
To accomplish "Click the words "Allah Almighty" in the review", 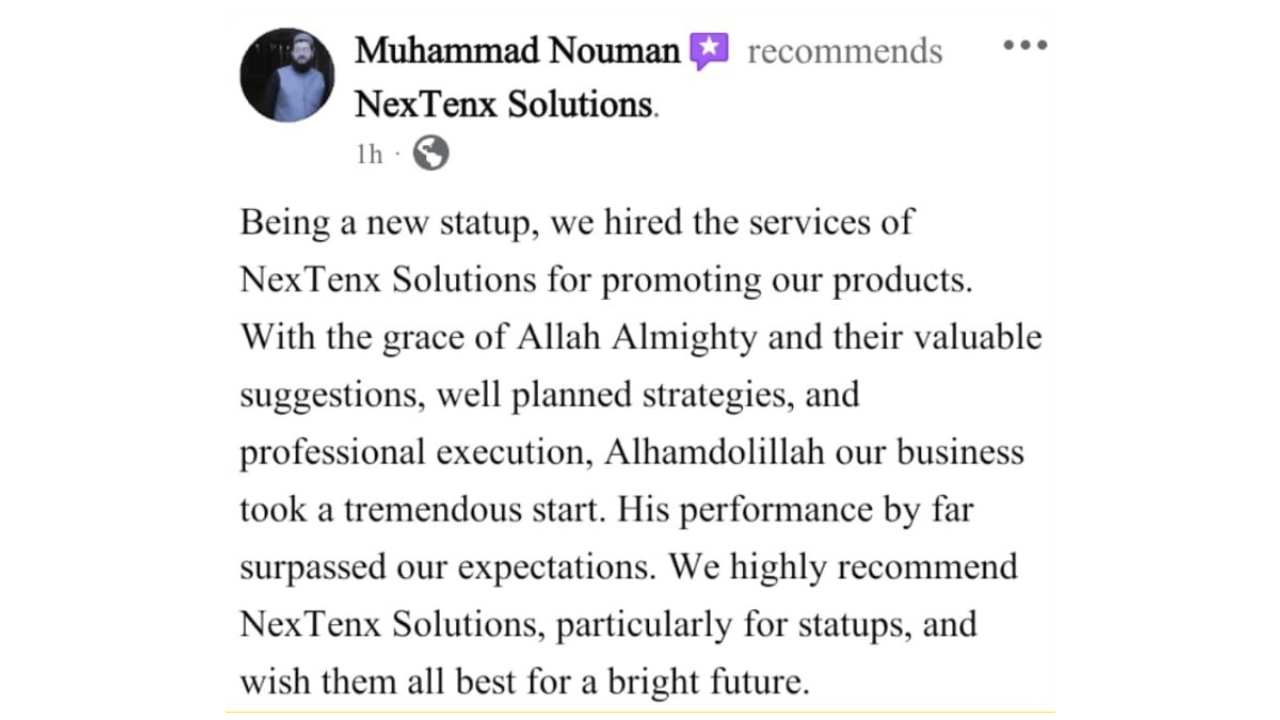I will tap(637, 338).
